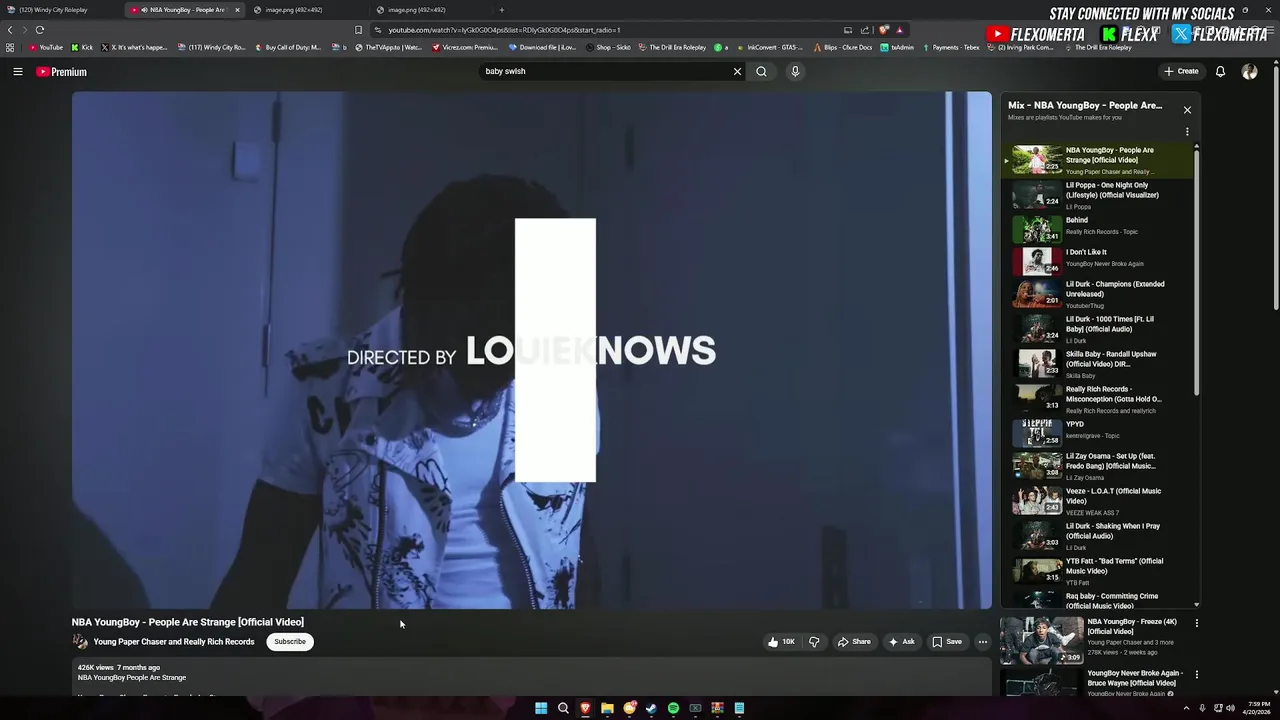Play 'I Don't Like It' in mix

[1098, 261]
